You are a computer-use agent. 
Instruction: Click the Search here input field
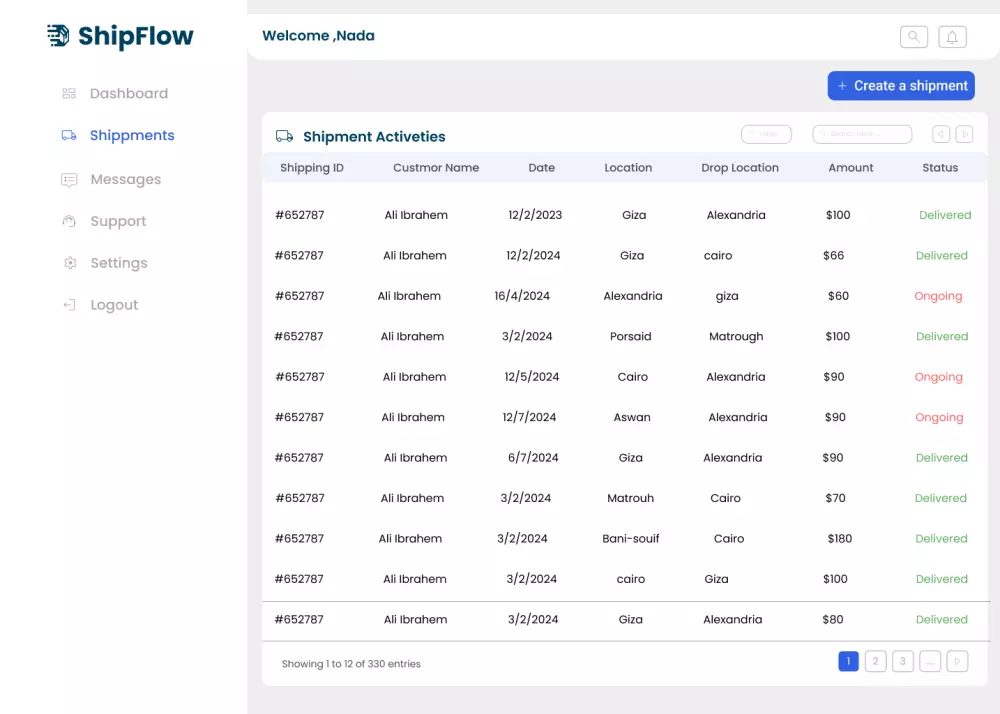[x=862, y=134]
